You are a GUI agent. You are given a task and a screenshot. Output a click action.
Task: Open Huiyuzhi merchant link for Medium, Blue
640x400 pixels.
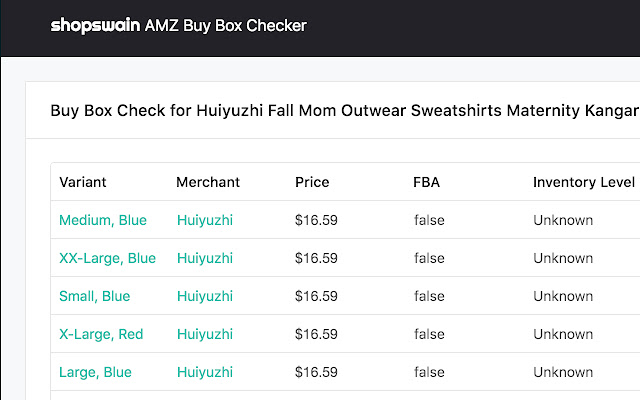click(205, 220)
